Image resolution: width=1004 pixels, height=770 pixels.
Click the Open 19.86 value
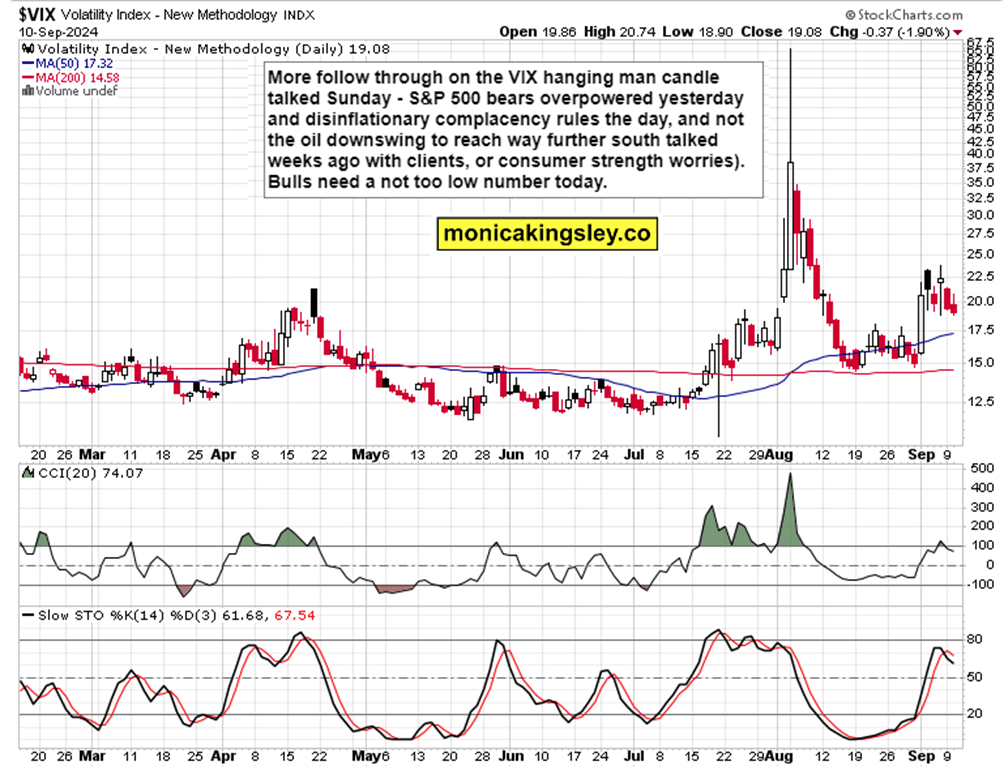point(538,32)
